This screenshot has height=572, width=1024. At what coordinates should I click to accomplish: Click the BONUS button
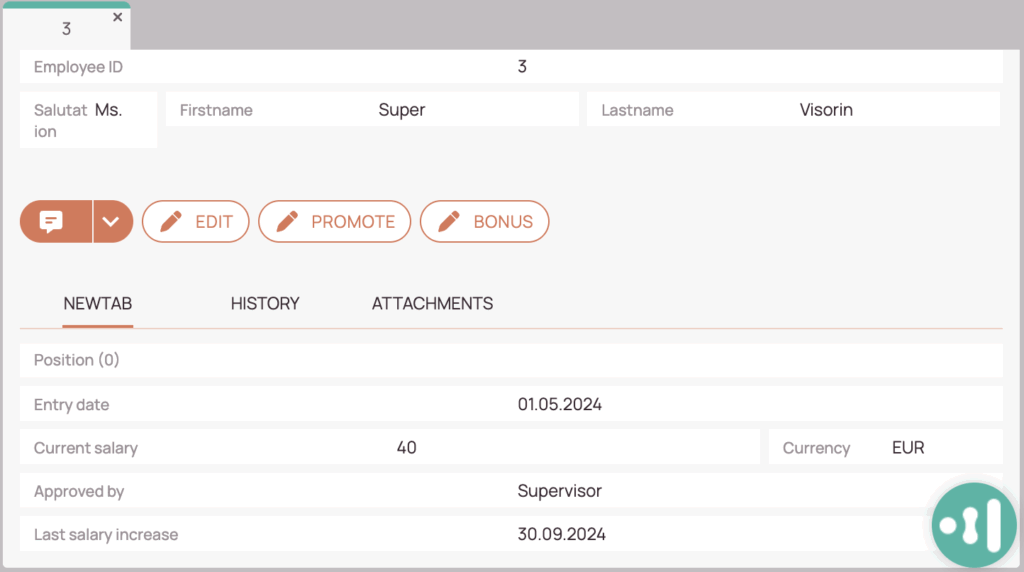(x=484, y=222)
